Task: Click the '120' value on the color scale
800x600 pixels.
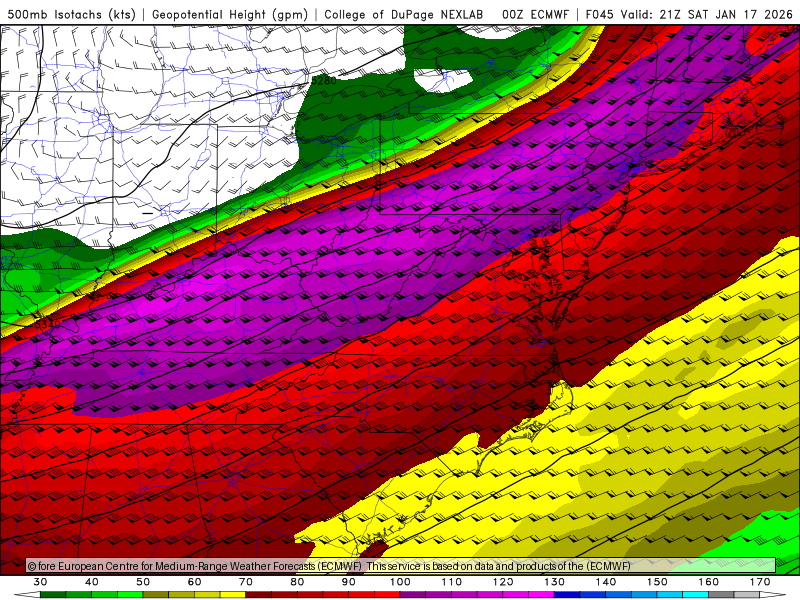Action: (x=503, y=582)
